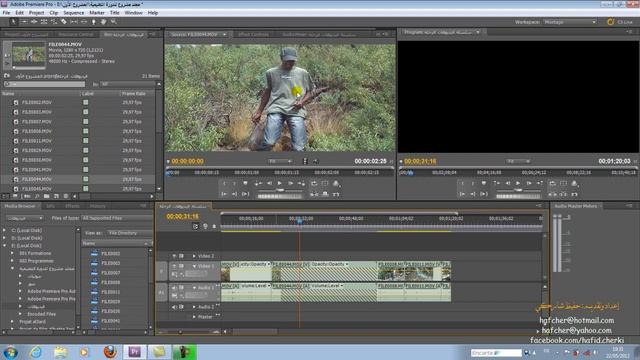Image resolution: width=640 pixels, height=360 pixels.
Task: Click the Project panel search field
Action: click(44, 84)
